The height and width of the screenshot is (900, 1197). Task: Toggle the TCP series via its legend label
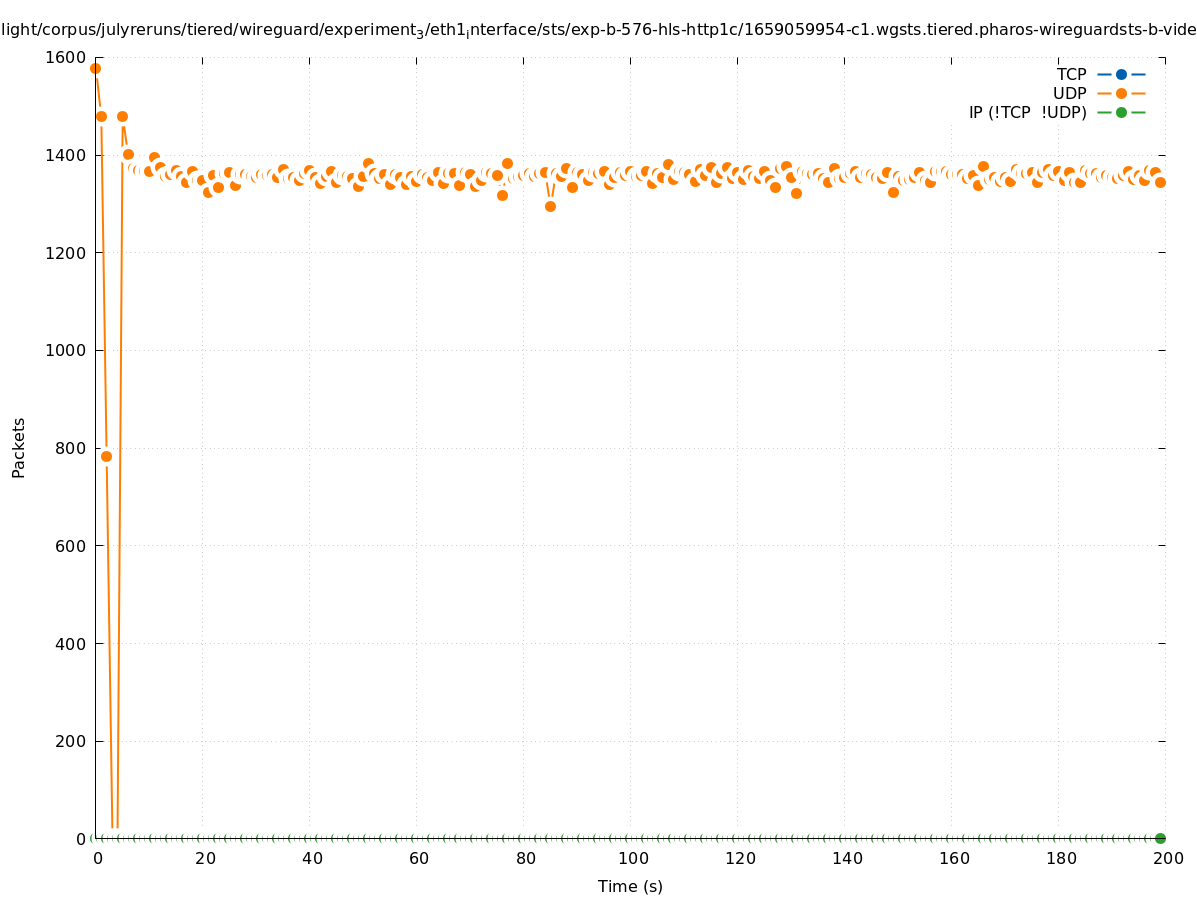(1071, 74)
